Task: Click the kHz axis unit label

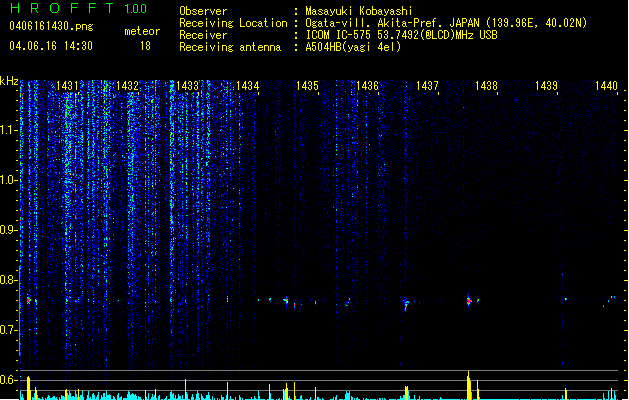Action: (9, 81)
